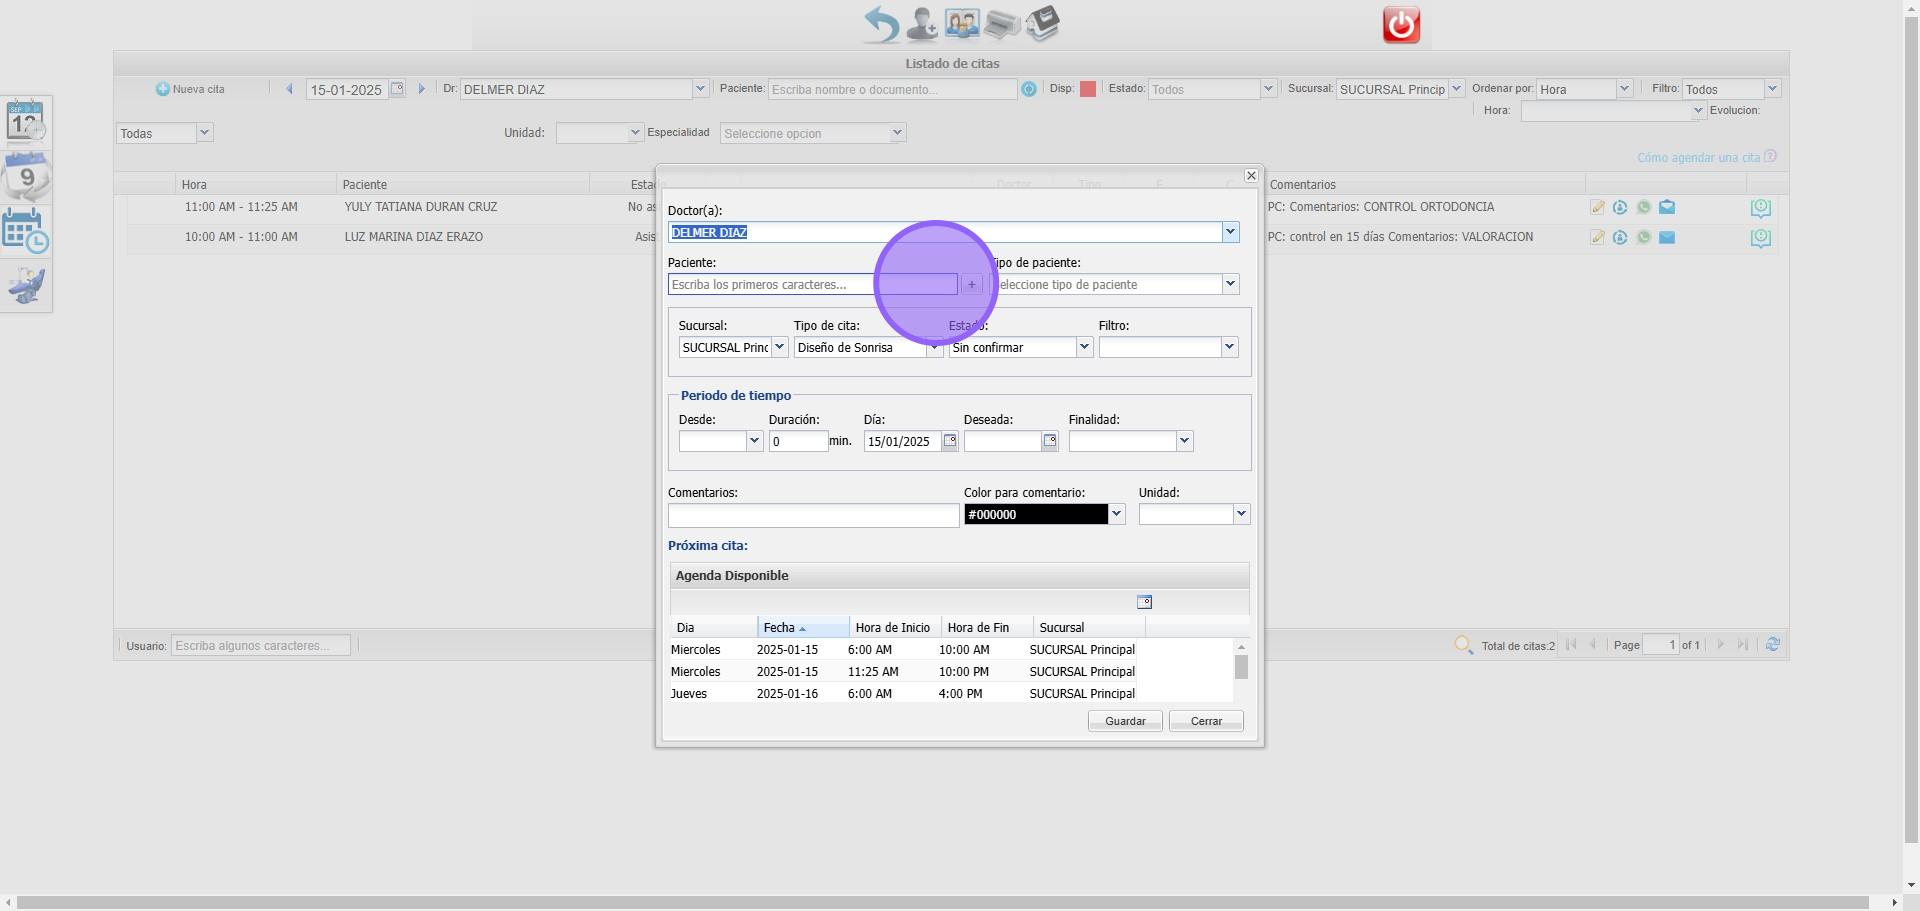Click the printer icon in top toolbar
The image size is (1920, 911).
[1001, 24]
